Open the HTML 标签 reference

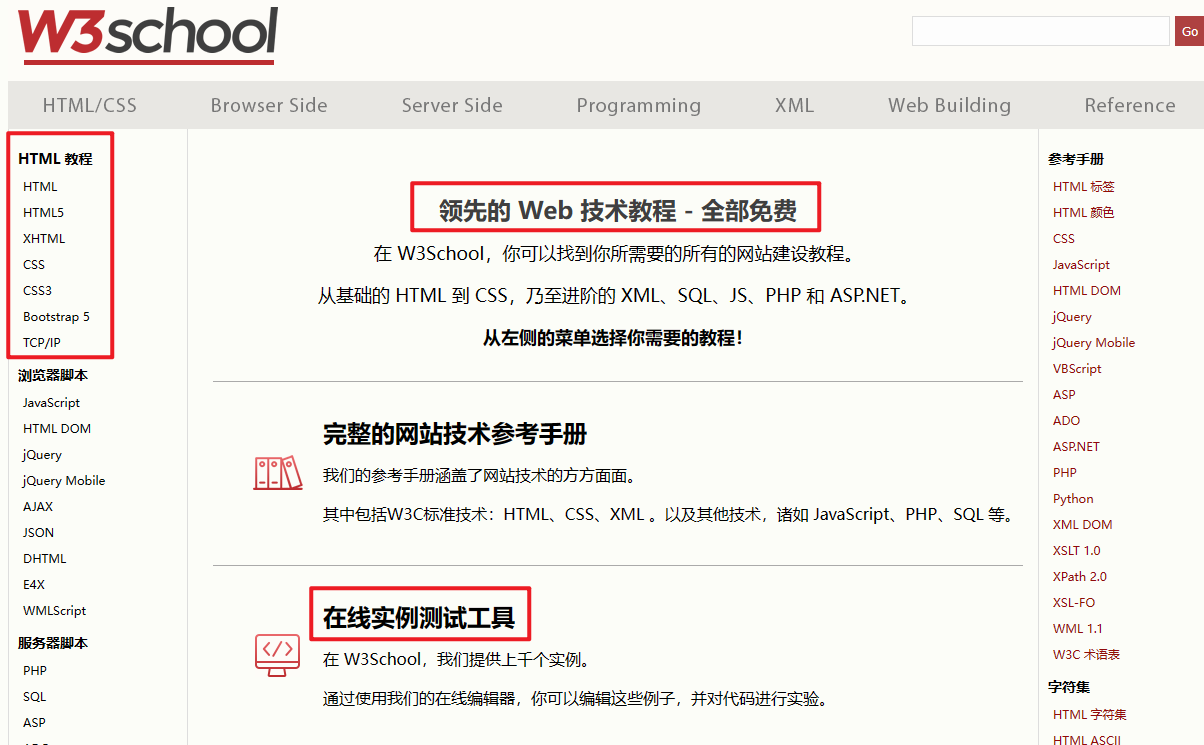click(1083, 186)
